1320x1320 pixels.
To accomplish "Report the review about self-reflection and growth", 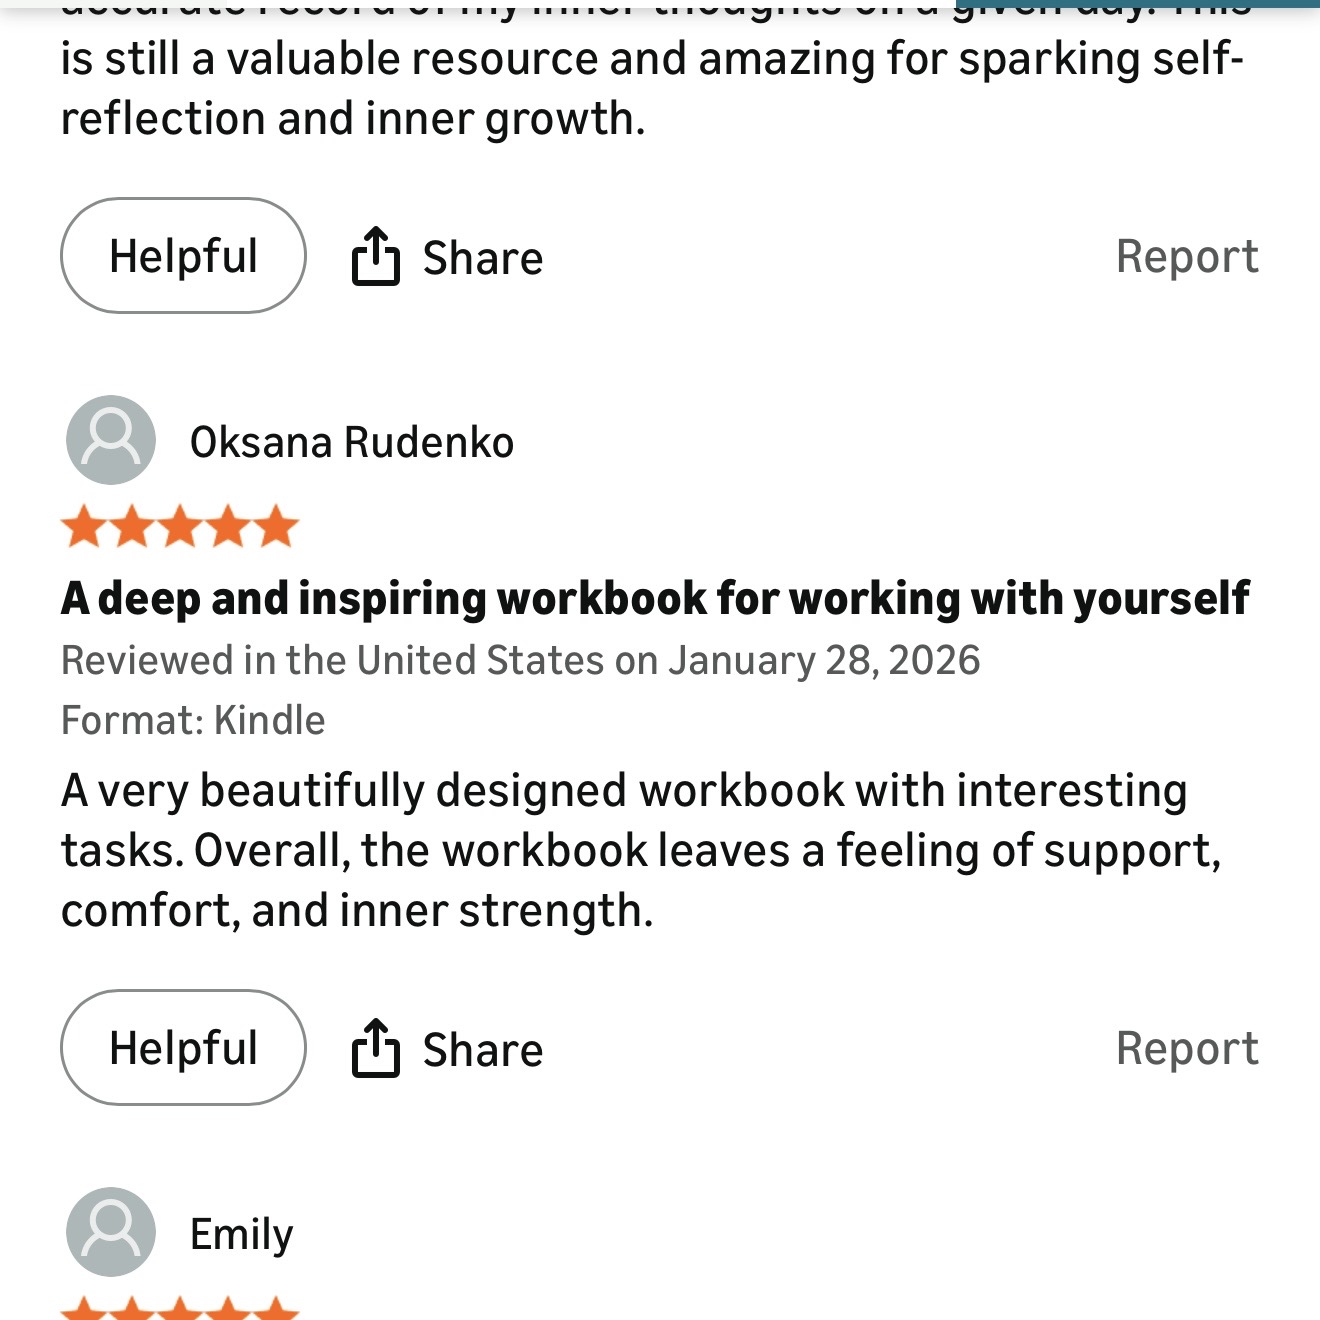I will [1187, 256].
